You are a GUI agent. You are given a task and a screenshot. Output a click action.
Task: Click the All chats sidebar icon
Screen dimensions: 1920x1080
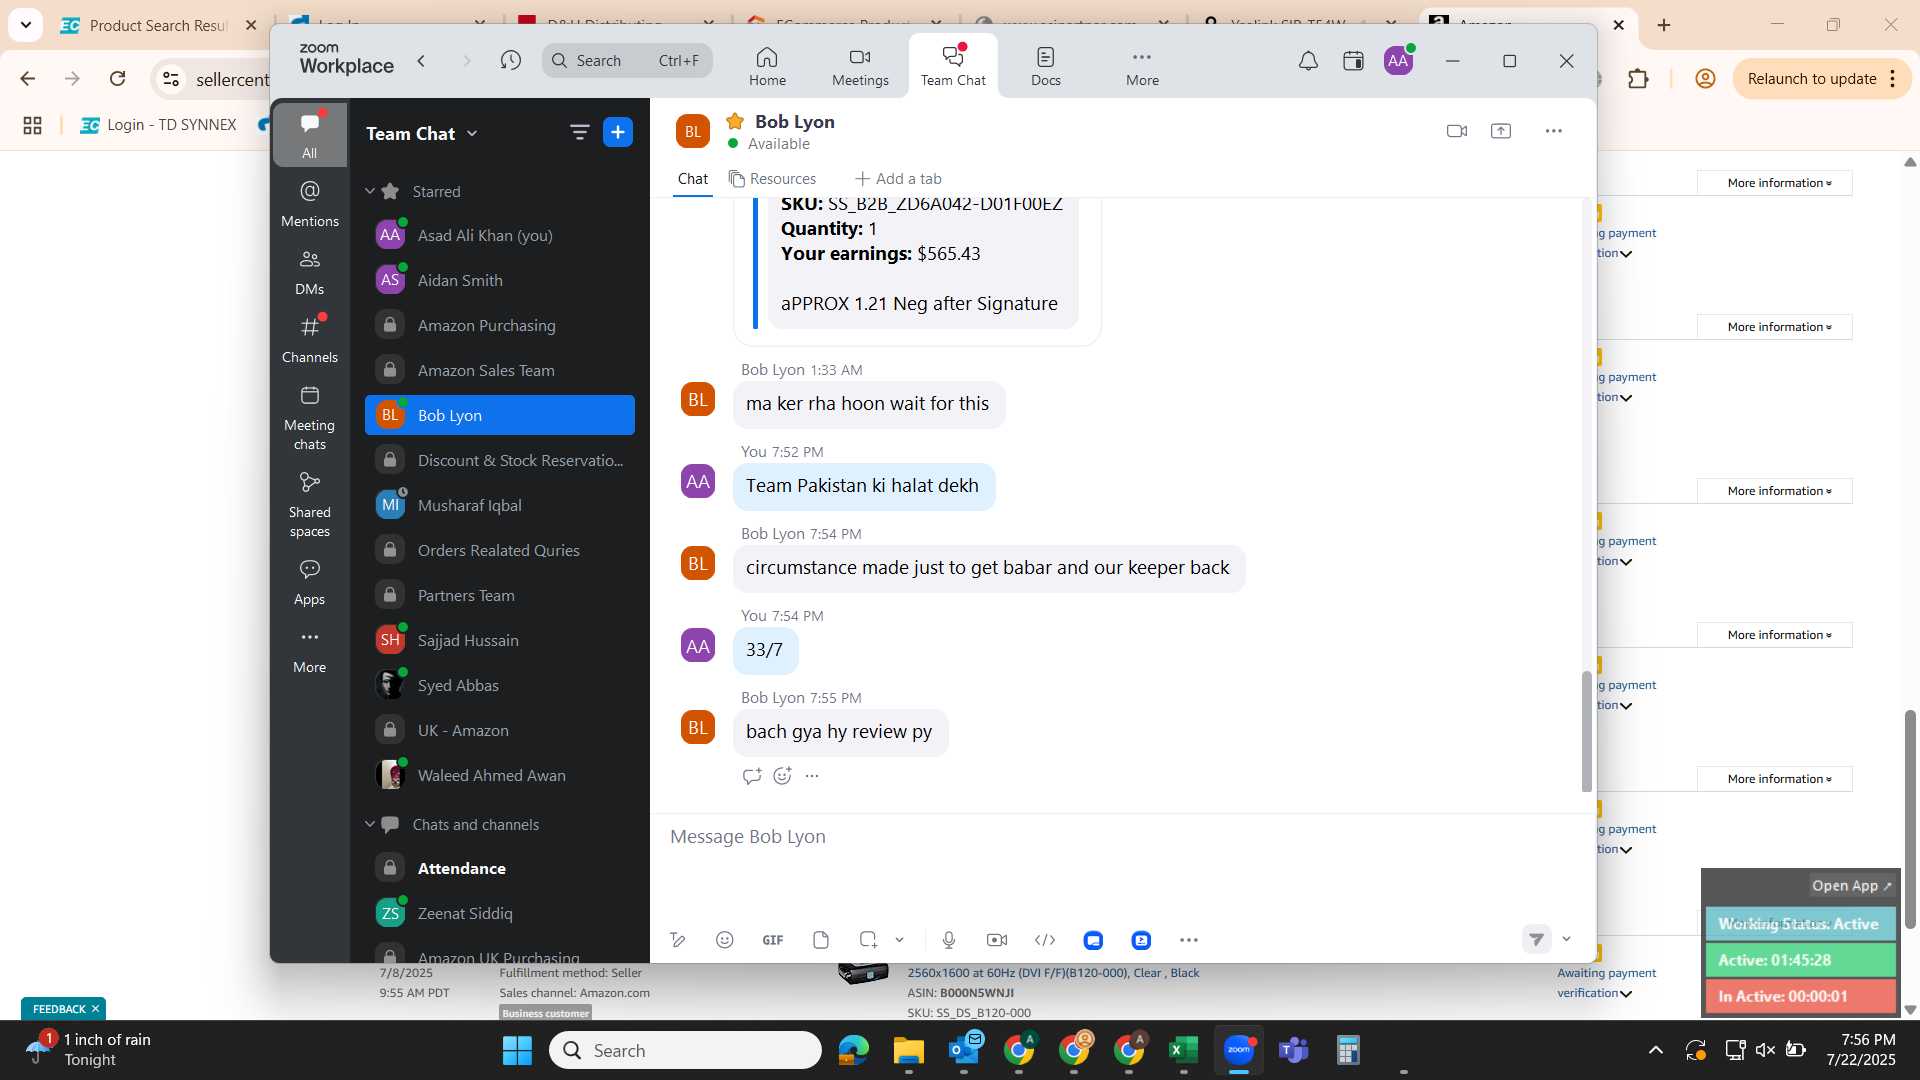click(x=309, y=134)
